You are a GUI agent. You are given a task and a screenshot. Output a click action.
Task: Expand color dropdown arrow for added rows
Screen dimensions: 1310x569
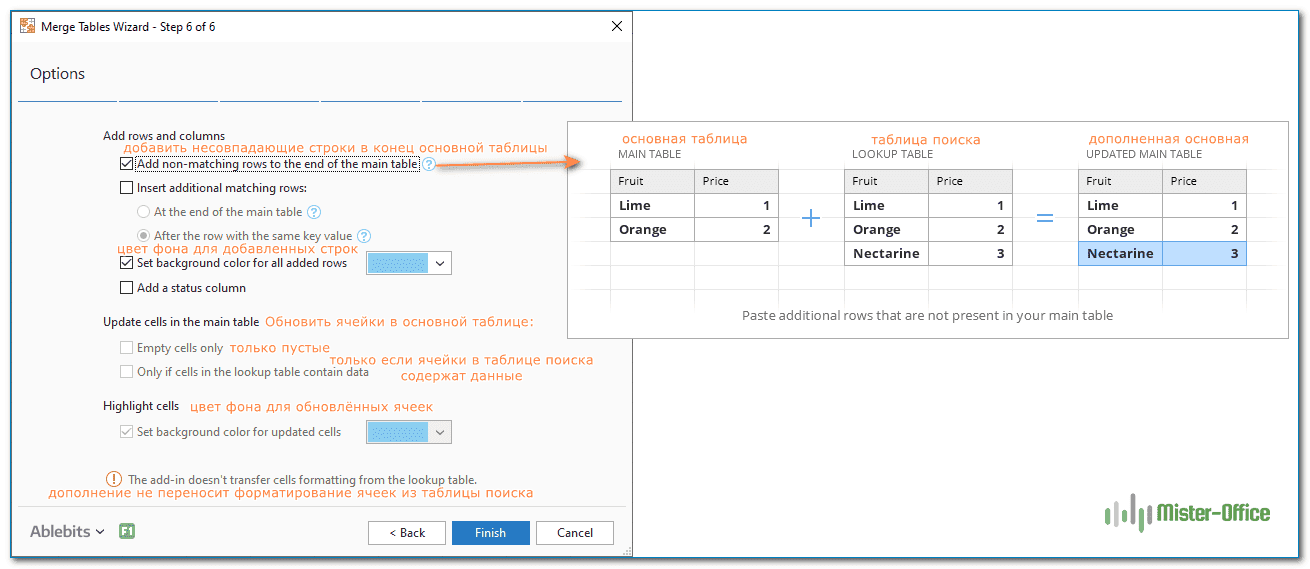(441, 263)
